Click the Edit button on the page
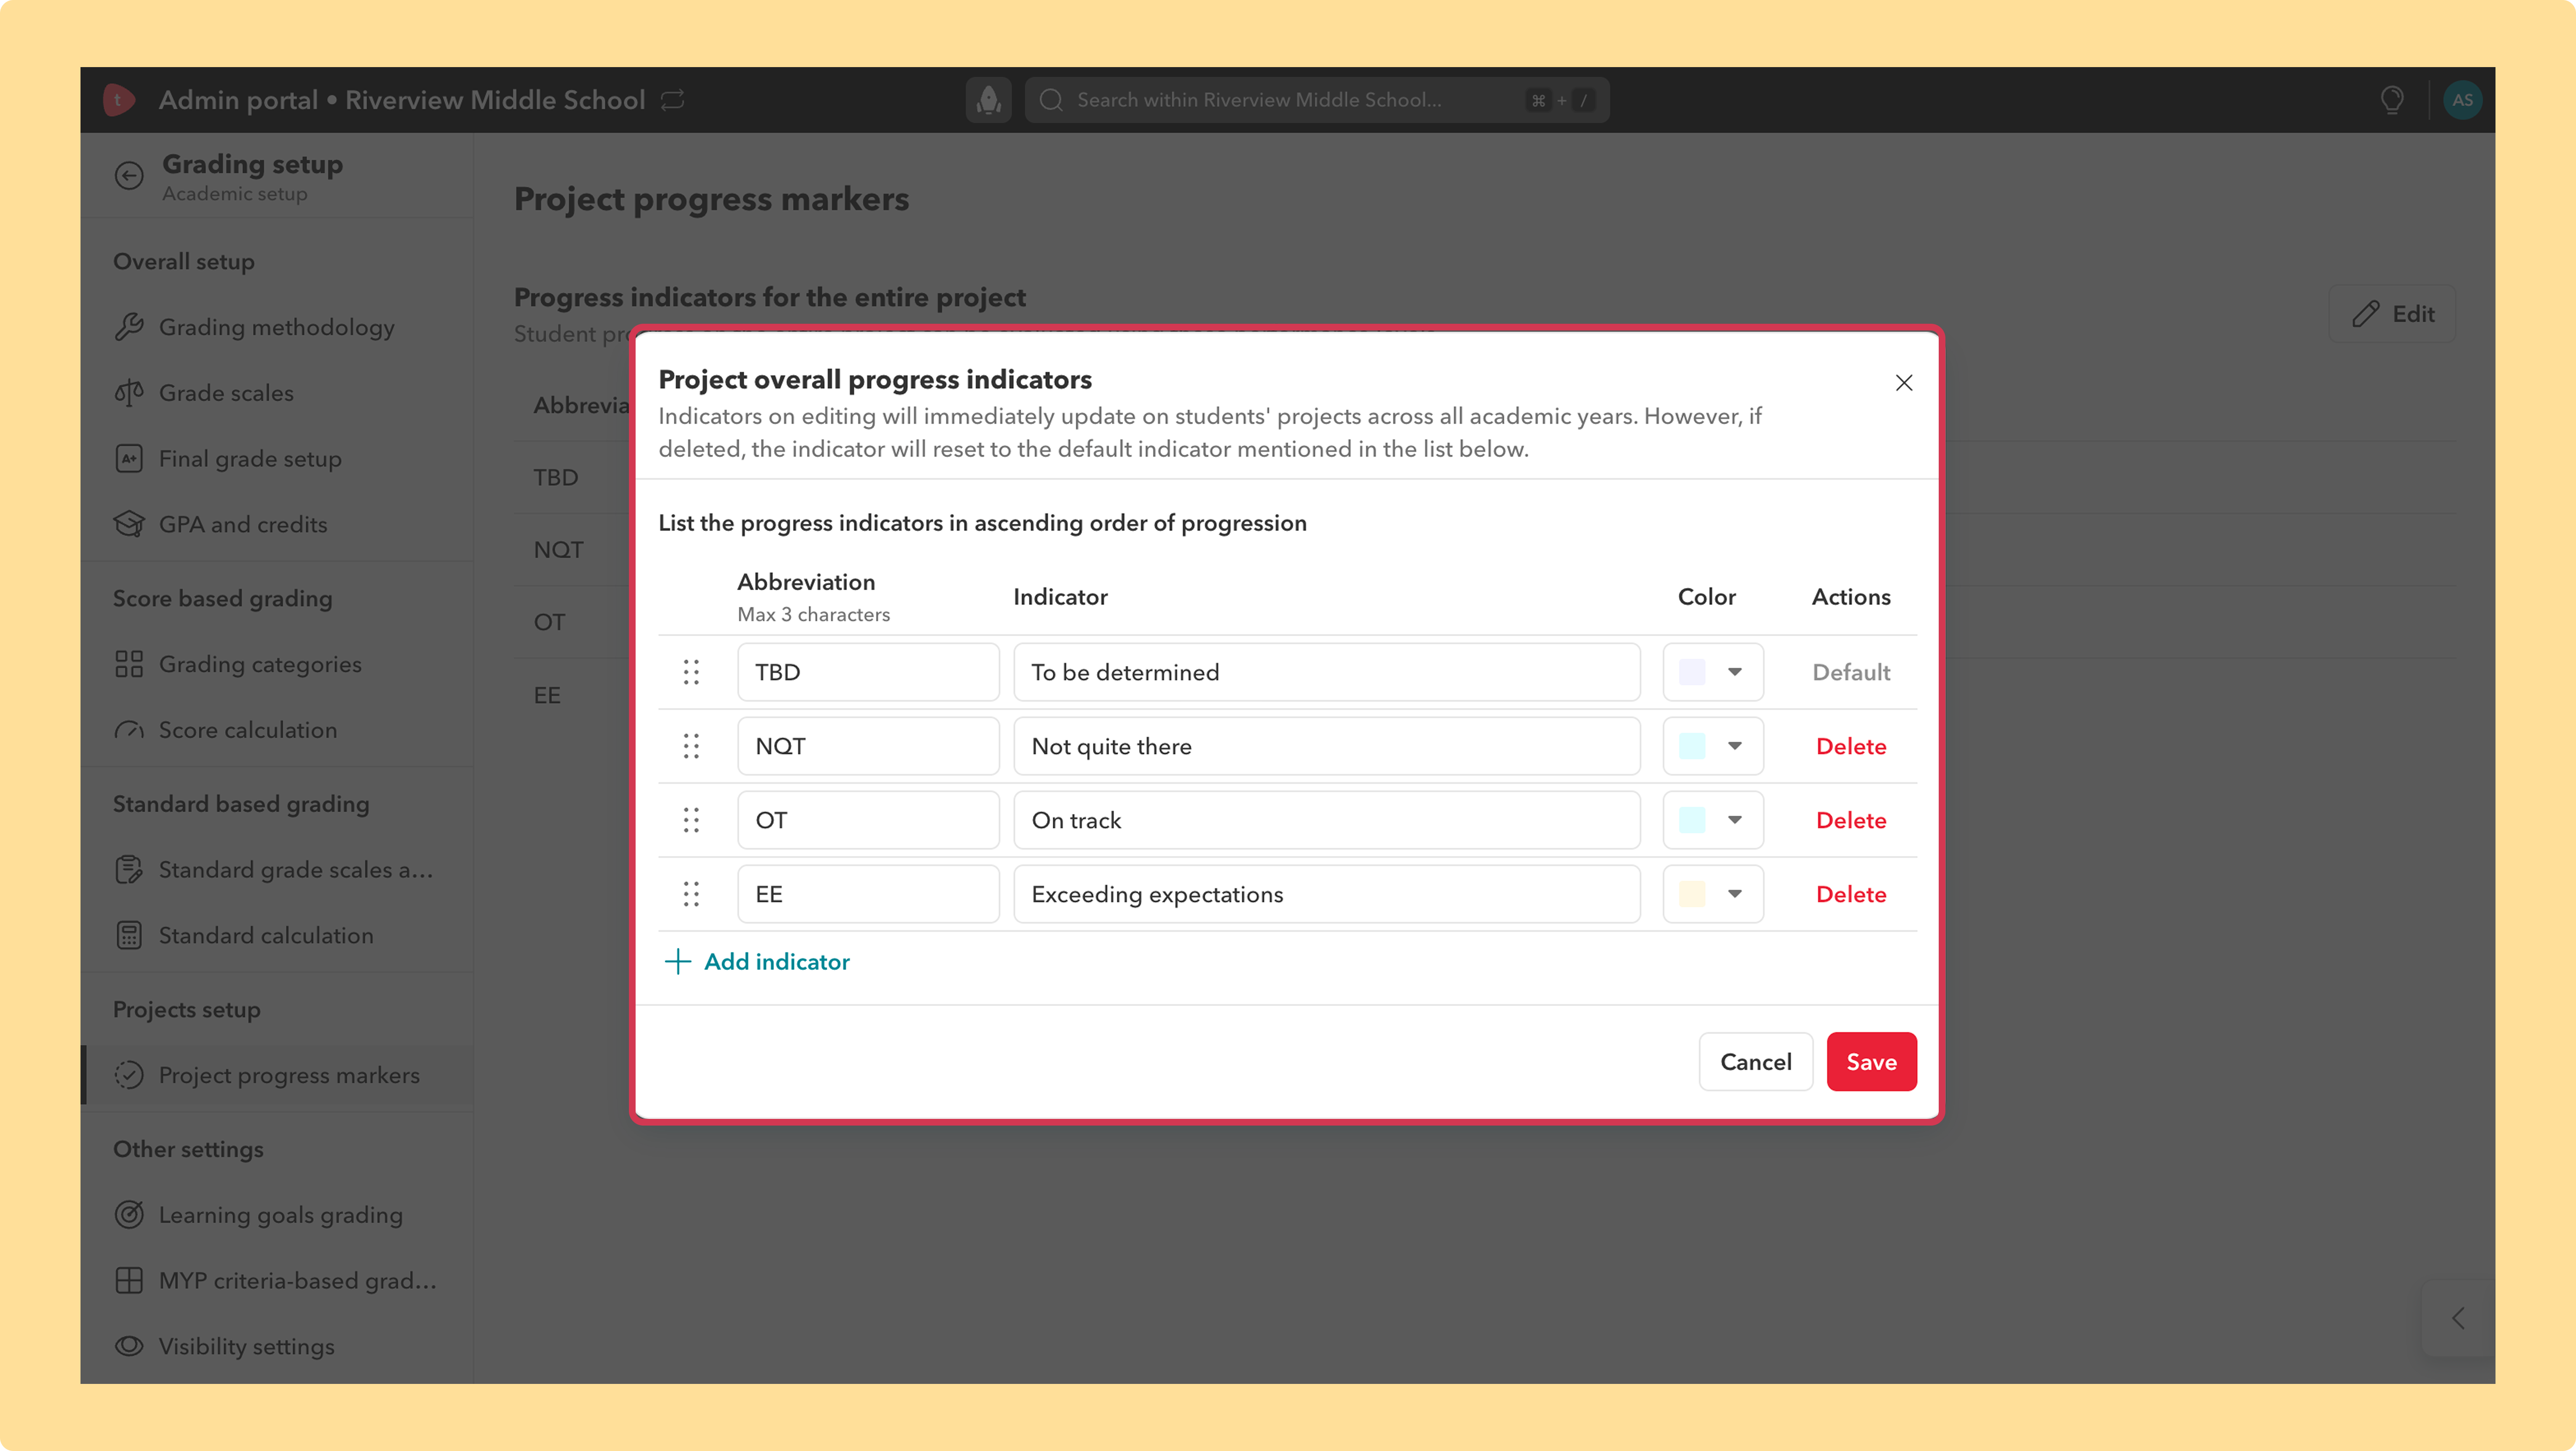The width and height of the screenshot is (2576, 1451). tap(2392, 314)
